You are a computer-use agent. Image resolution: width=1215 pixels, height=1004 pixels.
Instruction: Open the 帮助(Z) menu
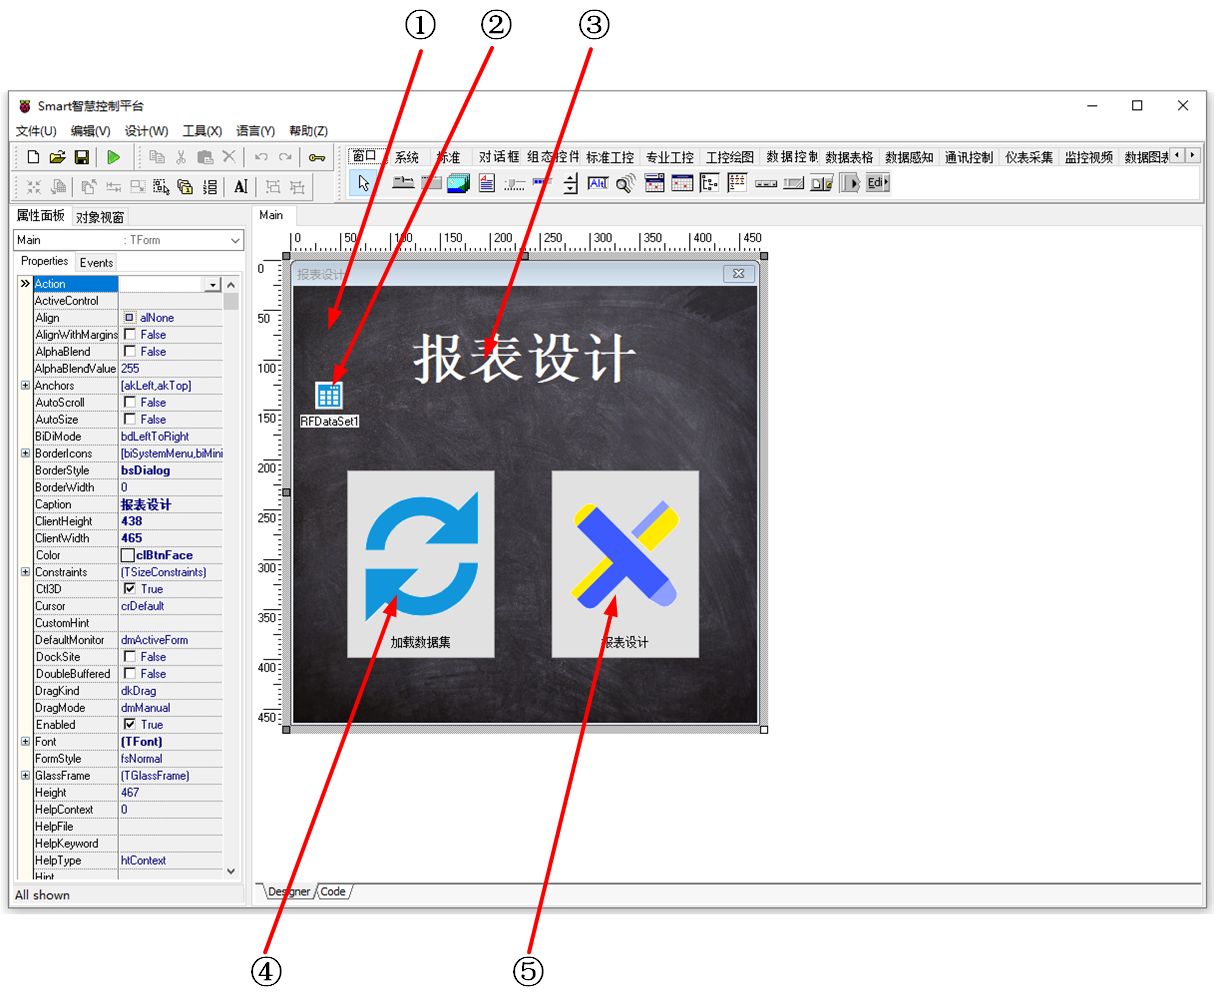click(x=308, y=131)
